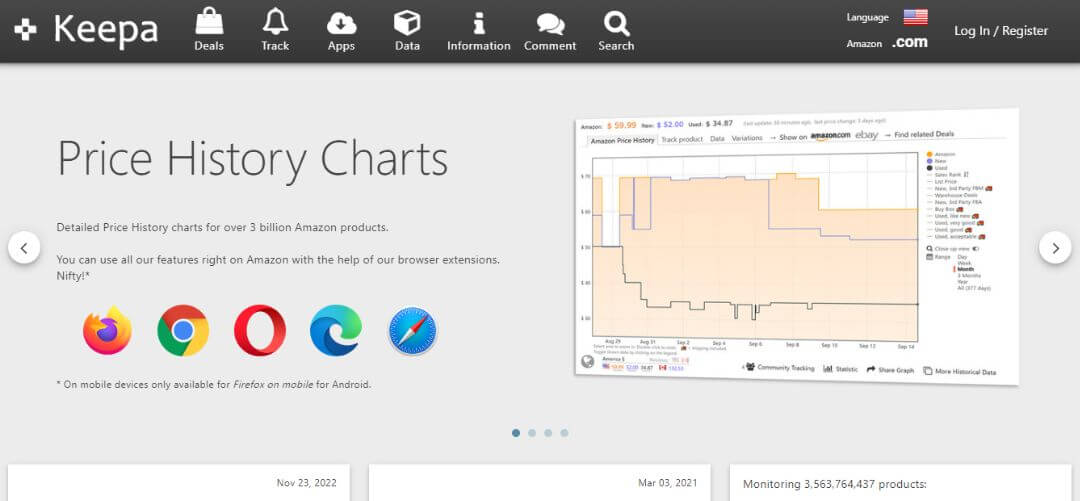Viewport: 1080px width, 501px height.
Task: Click the Safari browser extension icon
Action: pos(412,331)
